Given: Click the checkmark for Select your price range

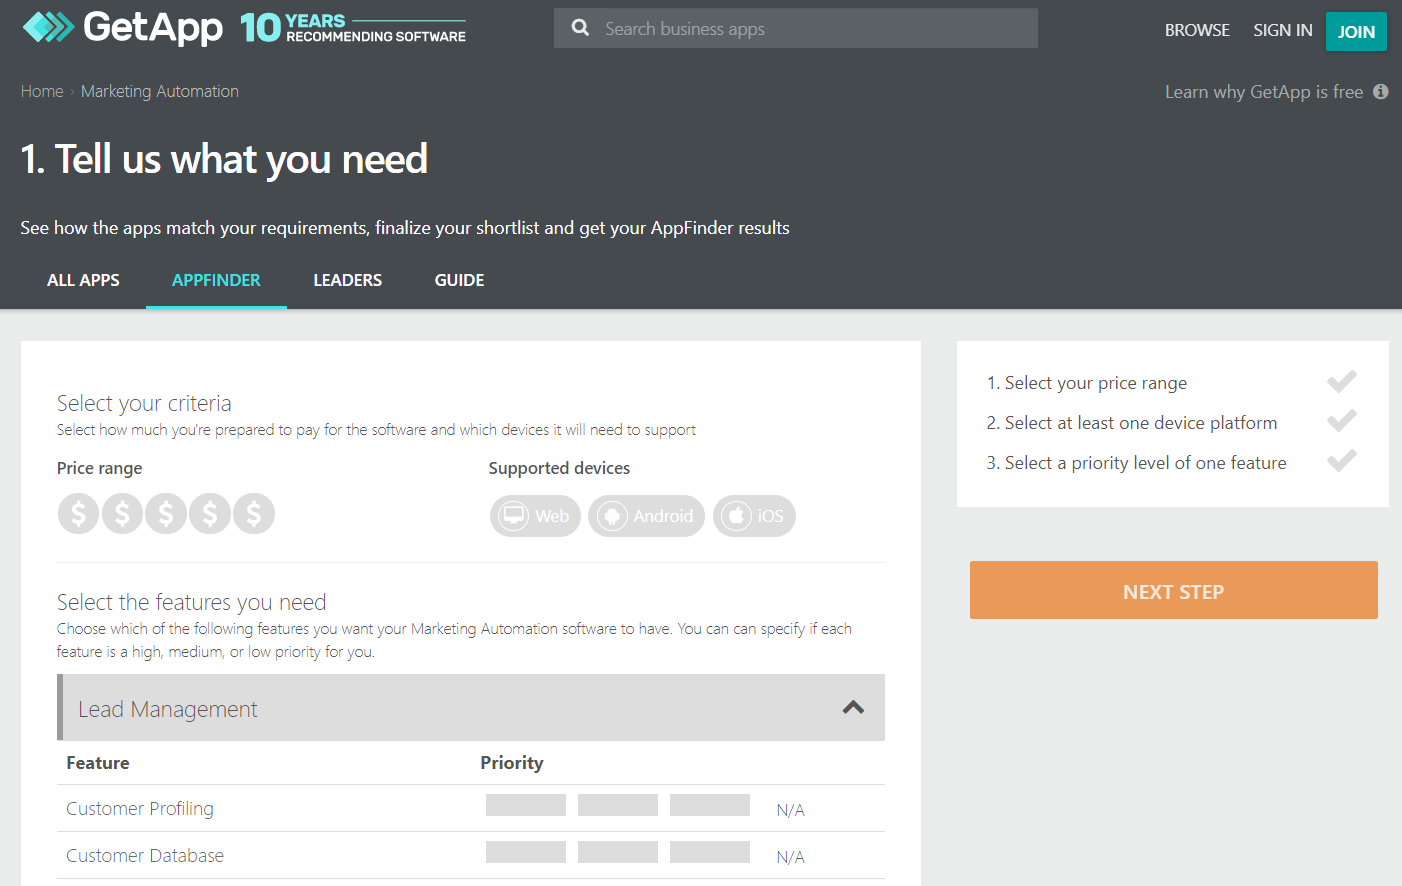Looking at the screenshot, I should (x=1342, y=381).
